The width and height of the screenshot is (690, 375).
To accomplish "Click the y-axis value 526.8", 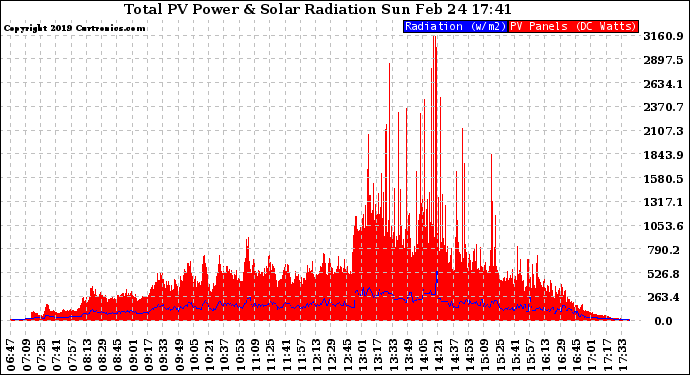I will [x=665, y=274].
